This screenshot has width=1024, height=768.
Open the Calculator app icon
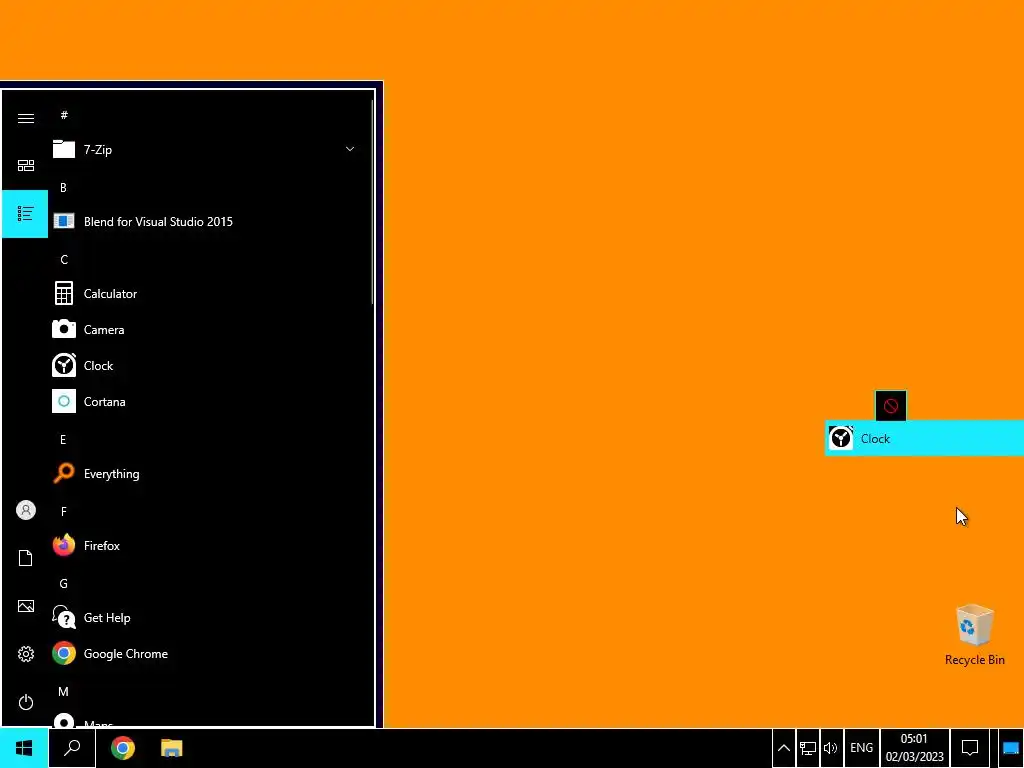63,293
